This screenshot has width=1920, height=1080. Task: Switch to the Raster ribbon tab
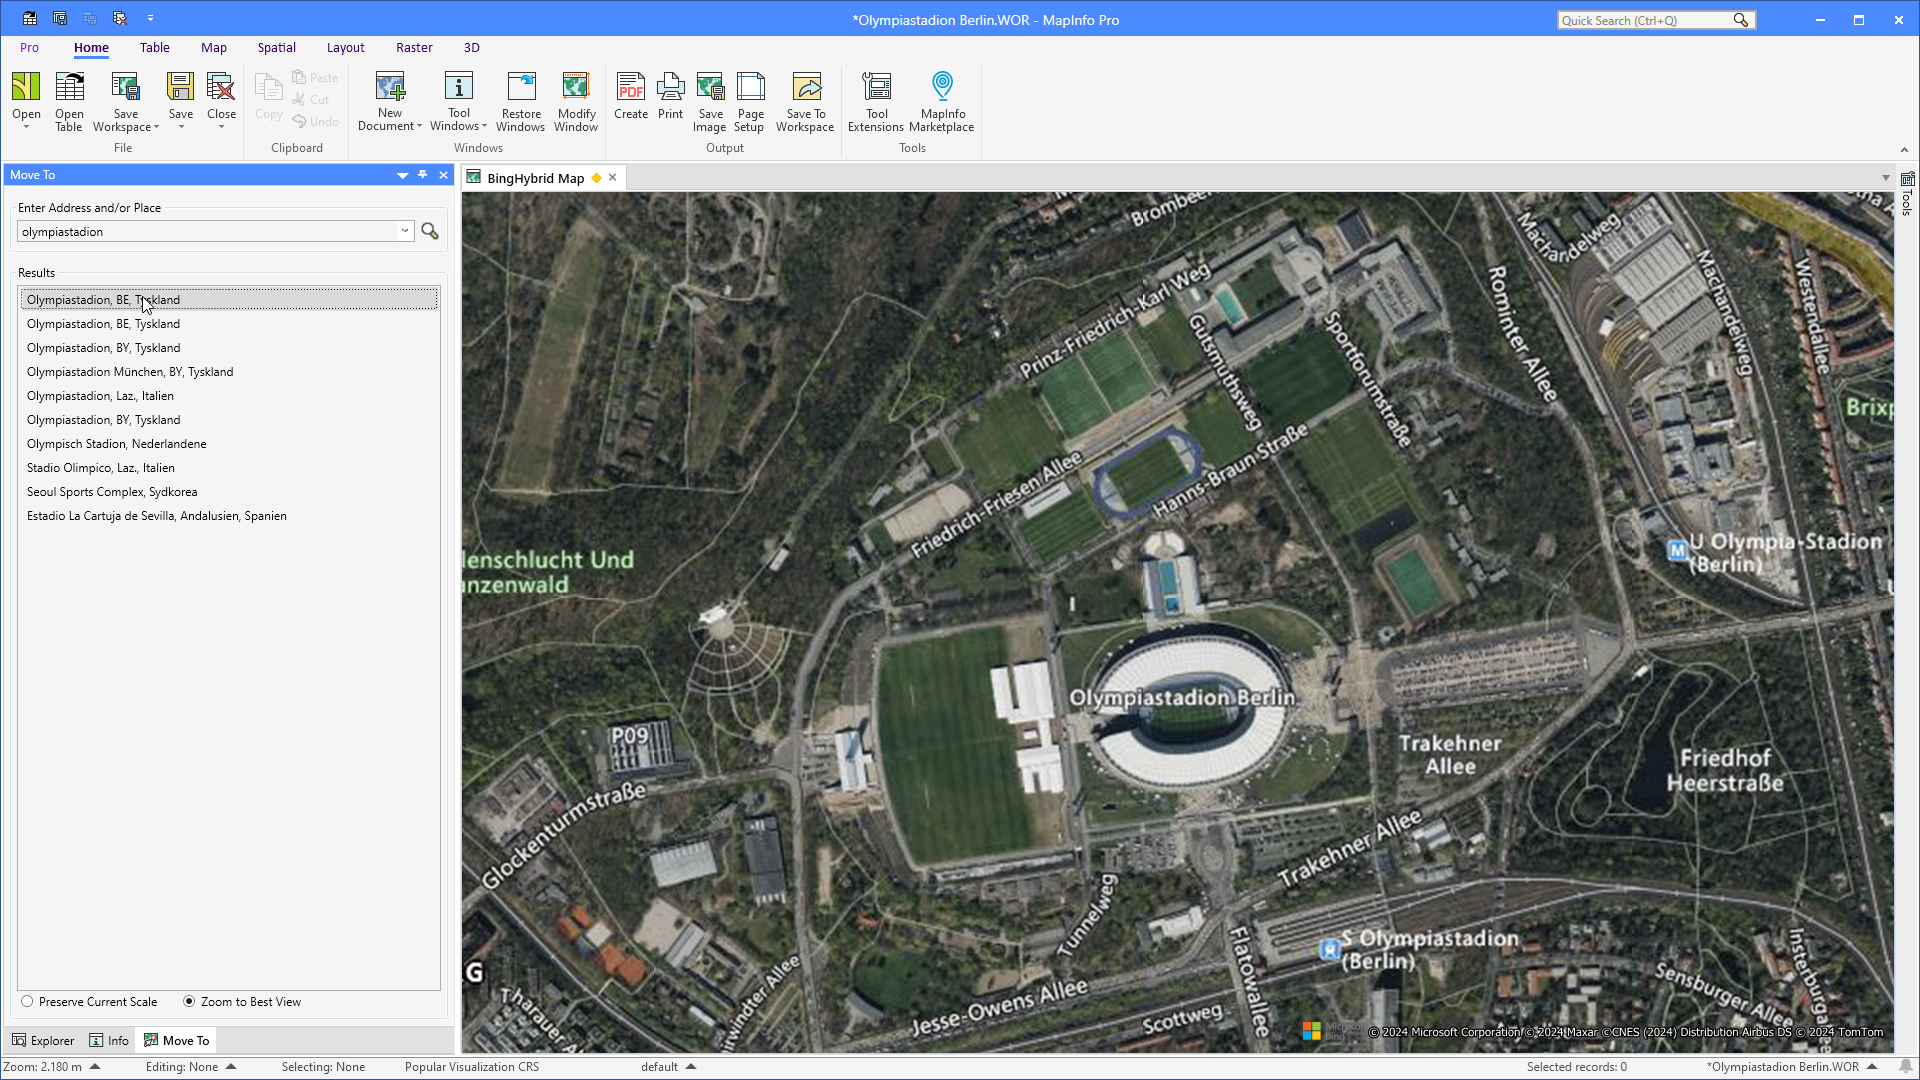click(414, 47)
